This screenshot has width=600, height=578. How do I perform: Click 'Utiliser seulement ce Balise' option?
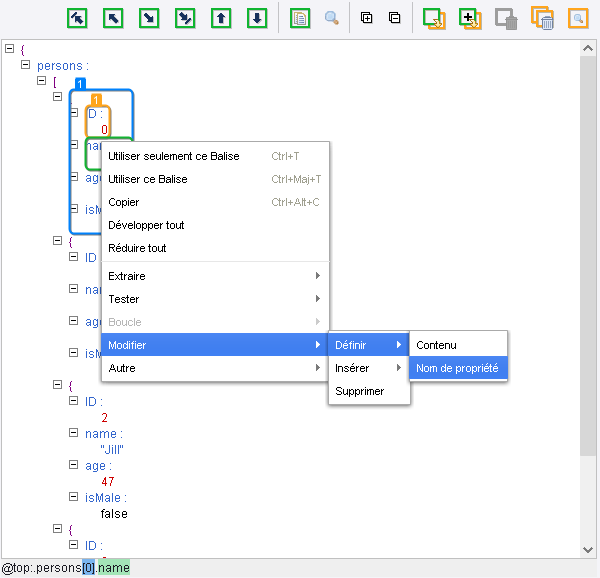coord(174,156)
